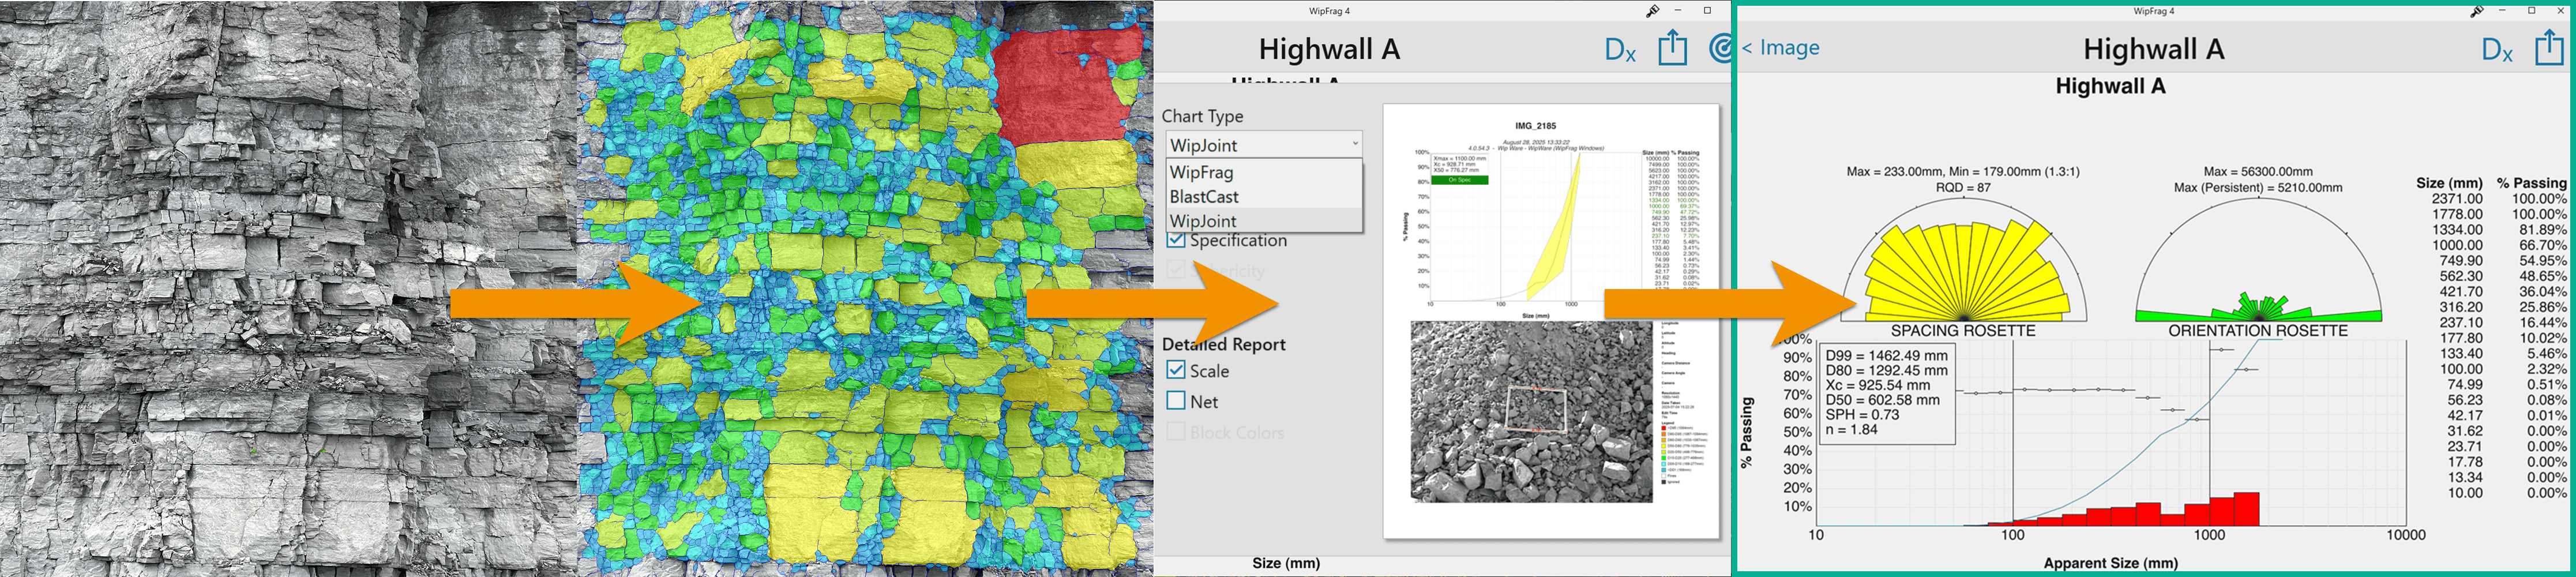Click the Dx icon in the middle settings window

1619,50
